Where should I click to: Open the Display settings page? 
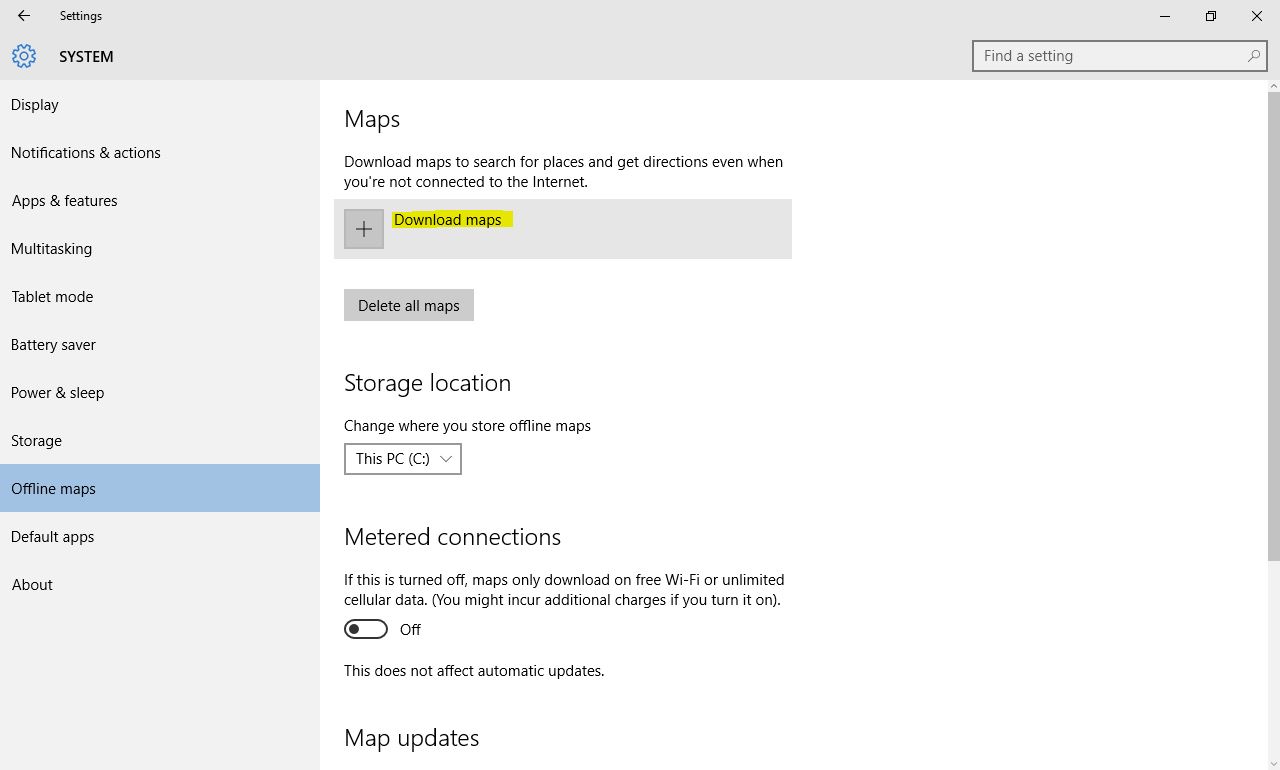point(34,104)
